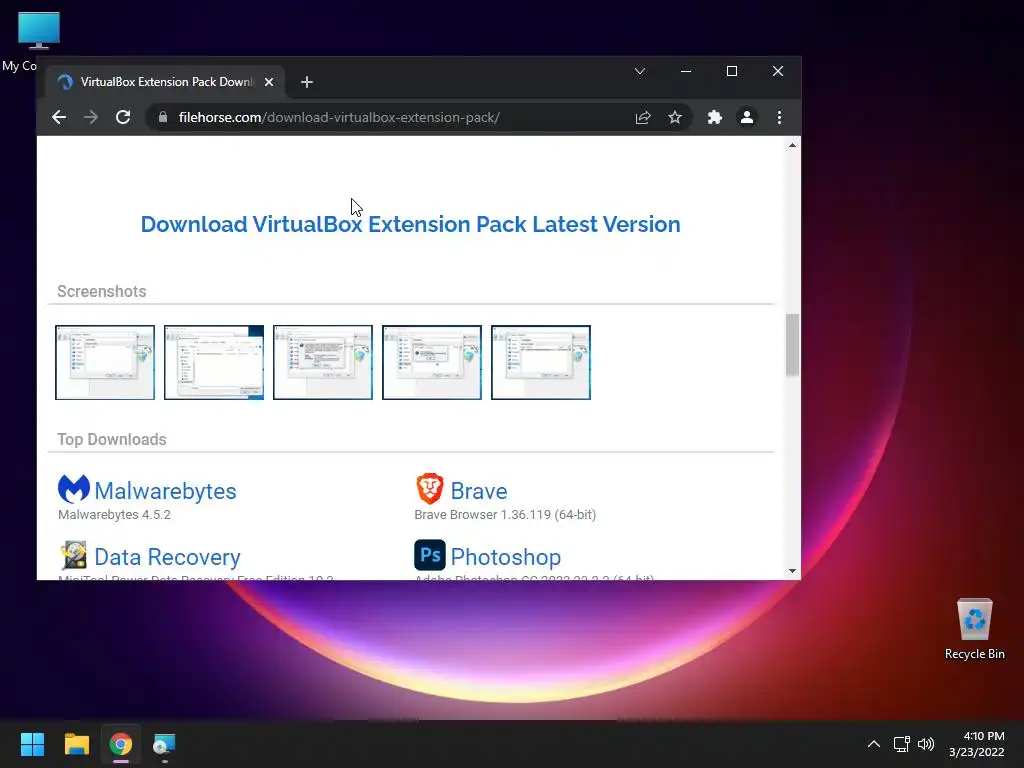Click the page scroll up arrow

coord(792,145)
